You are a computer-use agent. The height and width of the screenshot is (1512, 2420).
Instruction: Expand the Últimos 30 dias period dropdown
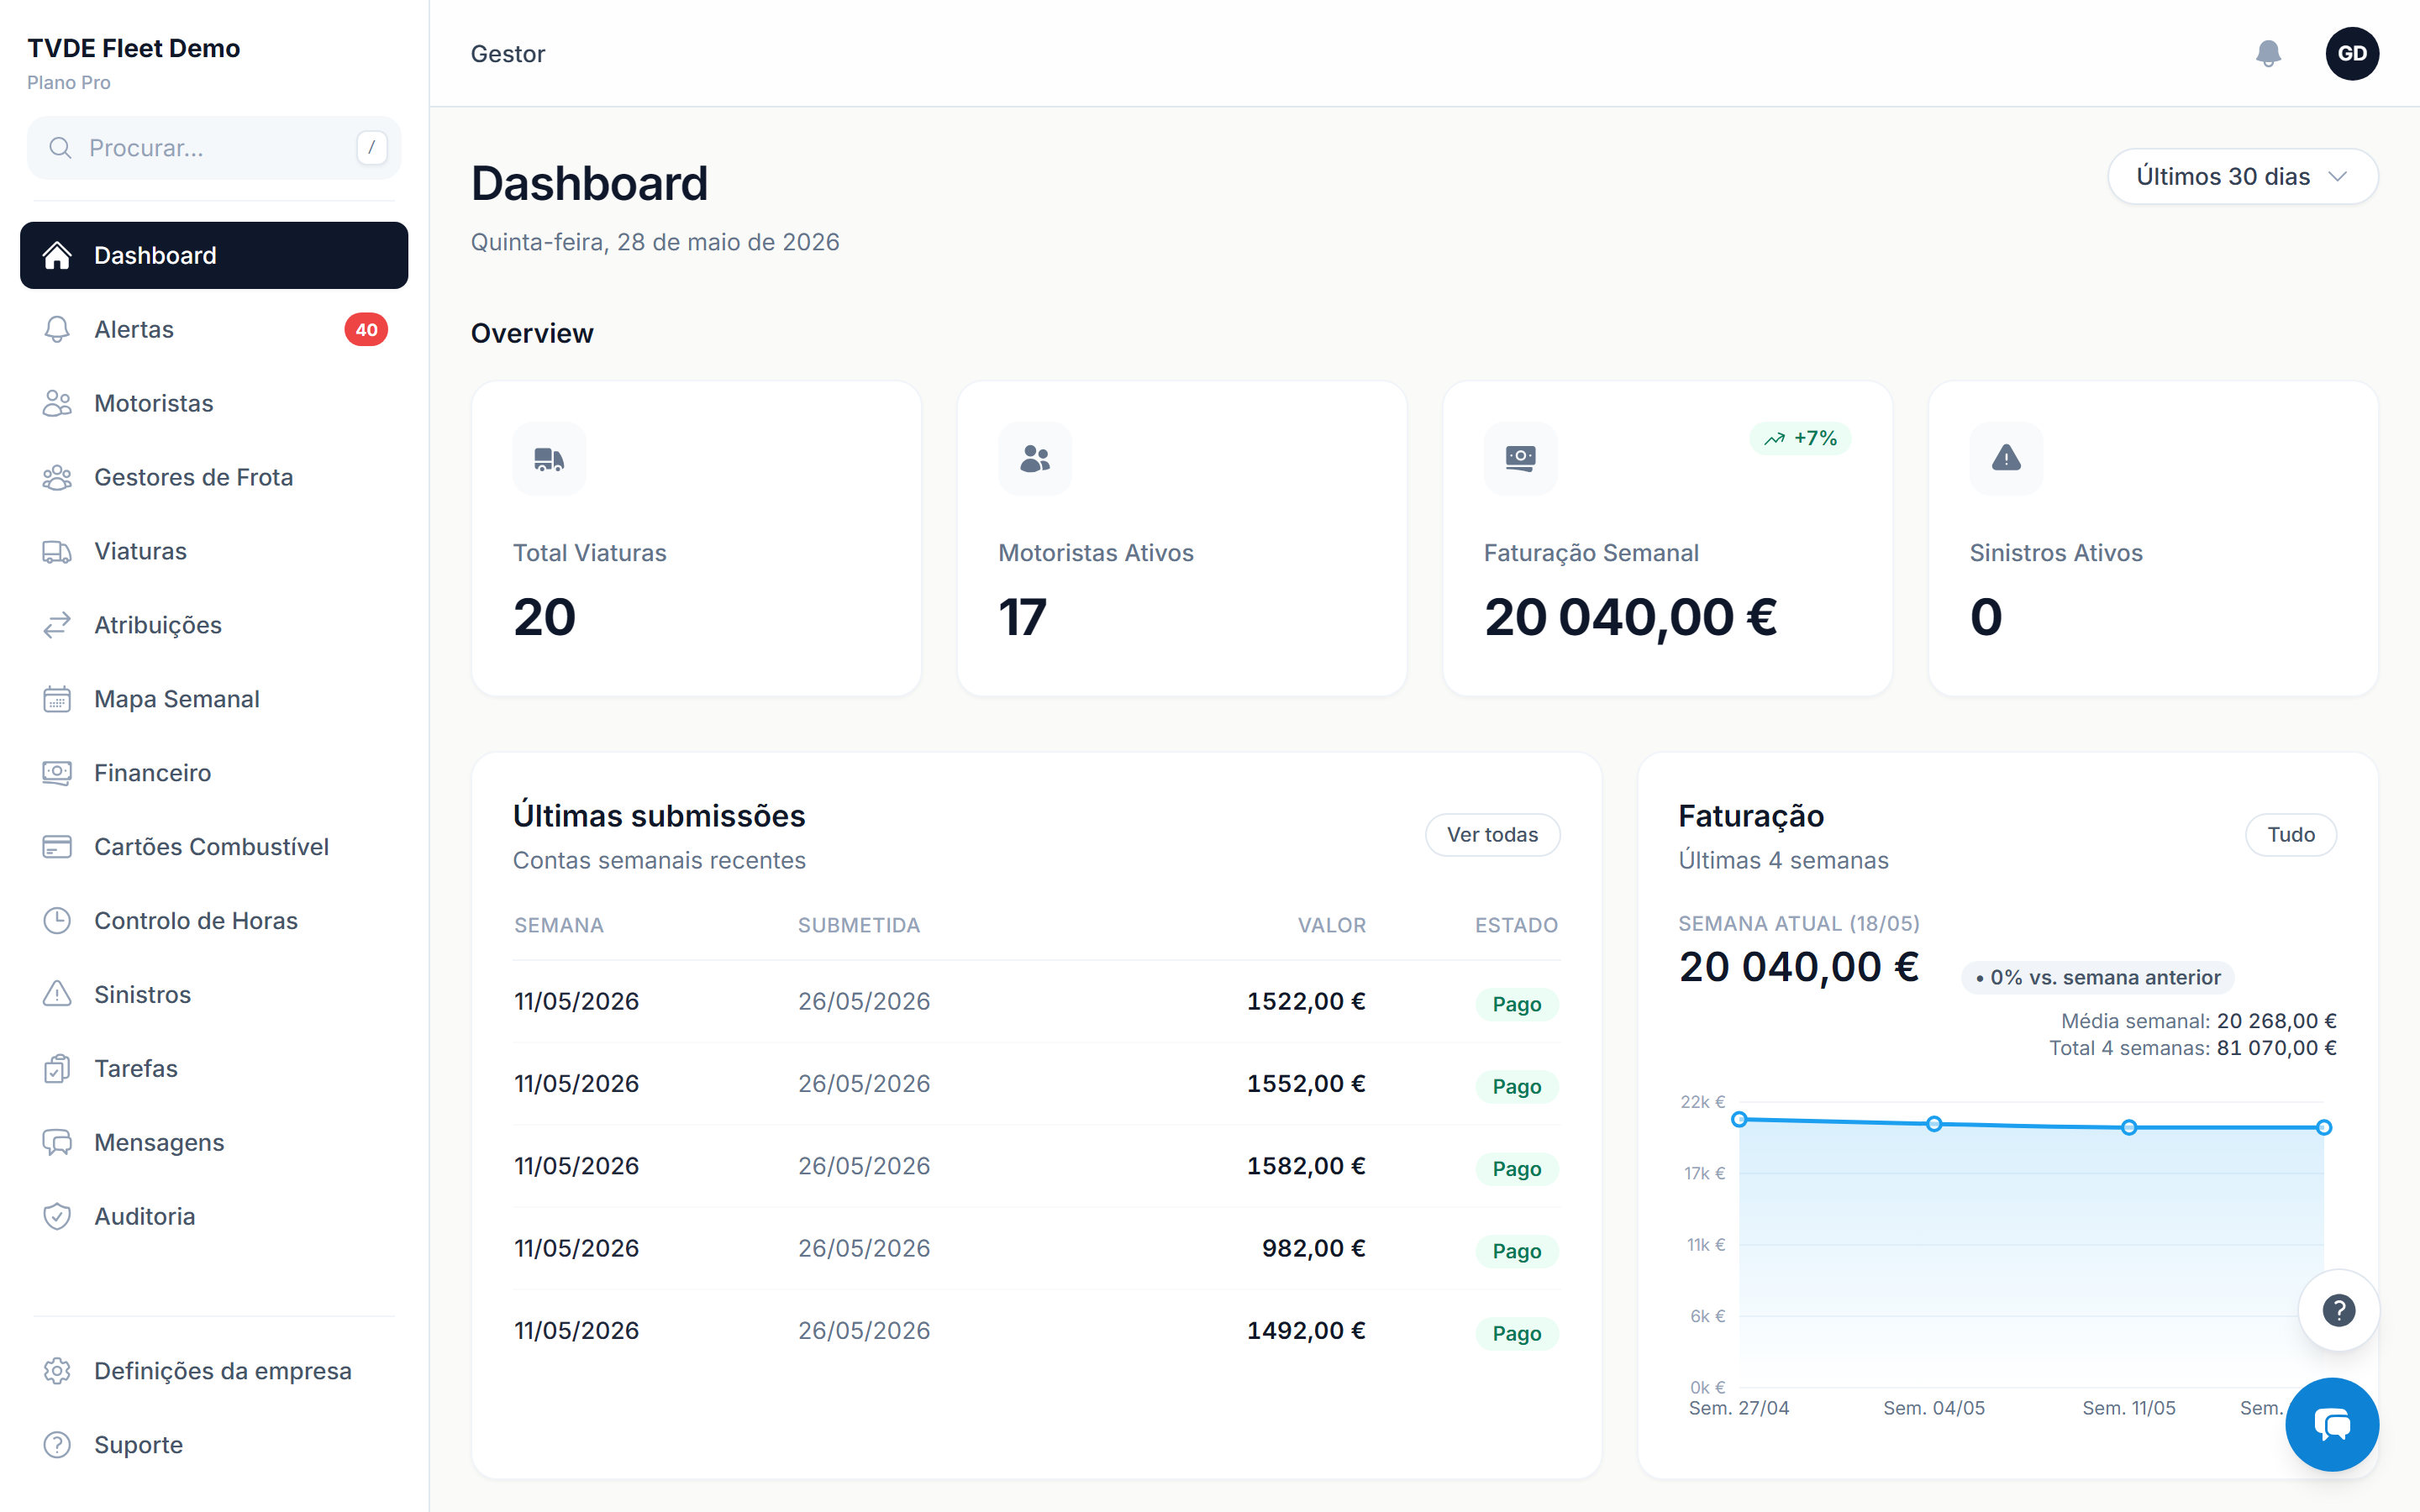tap(2242, 177)
